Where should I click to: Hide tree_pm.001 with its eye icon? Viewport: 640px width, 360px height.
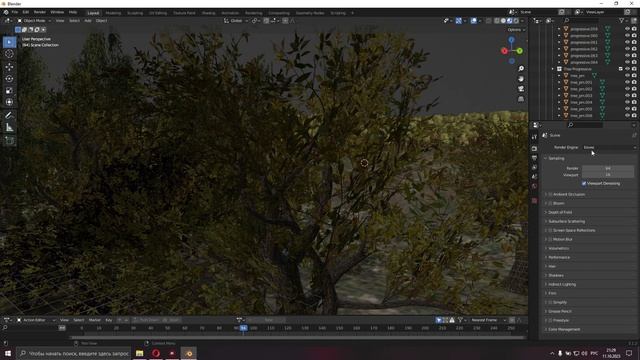point(627,82)
